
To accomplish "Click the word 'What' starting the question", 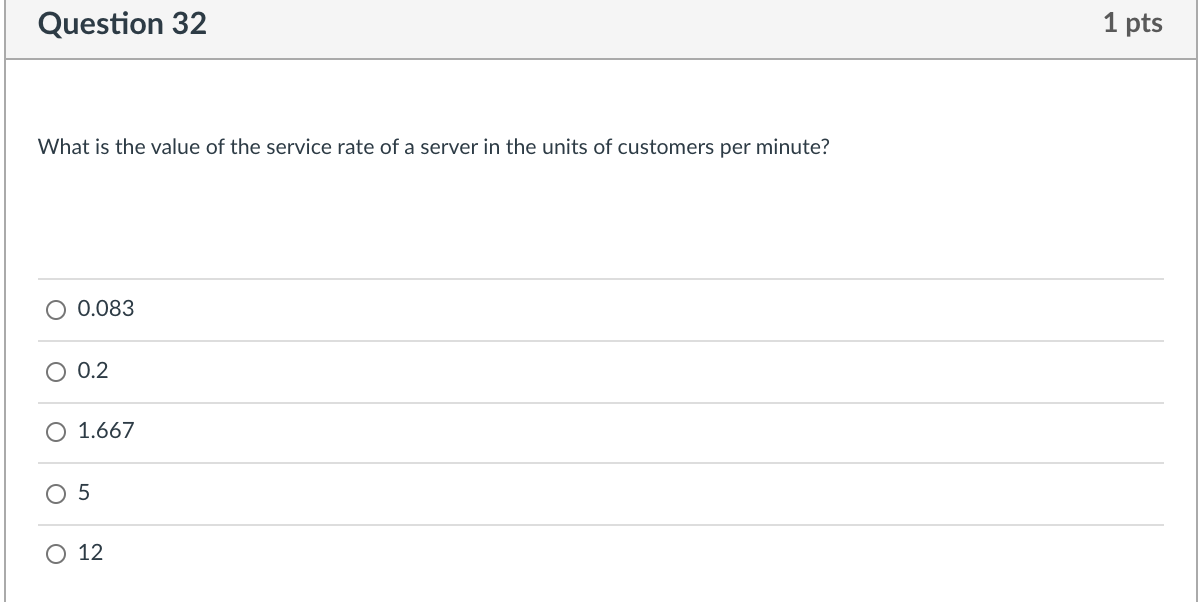I will click(x=59, y=148).
